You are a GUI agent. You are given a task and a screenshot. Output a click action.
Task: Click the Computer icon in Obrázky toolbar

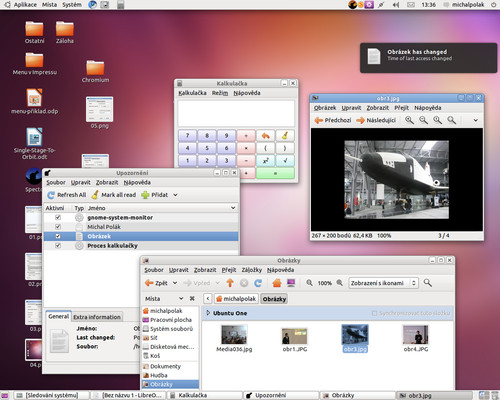(291, 283)
